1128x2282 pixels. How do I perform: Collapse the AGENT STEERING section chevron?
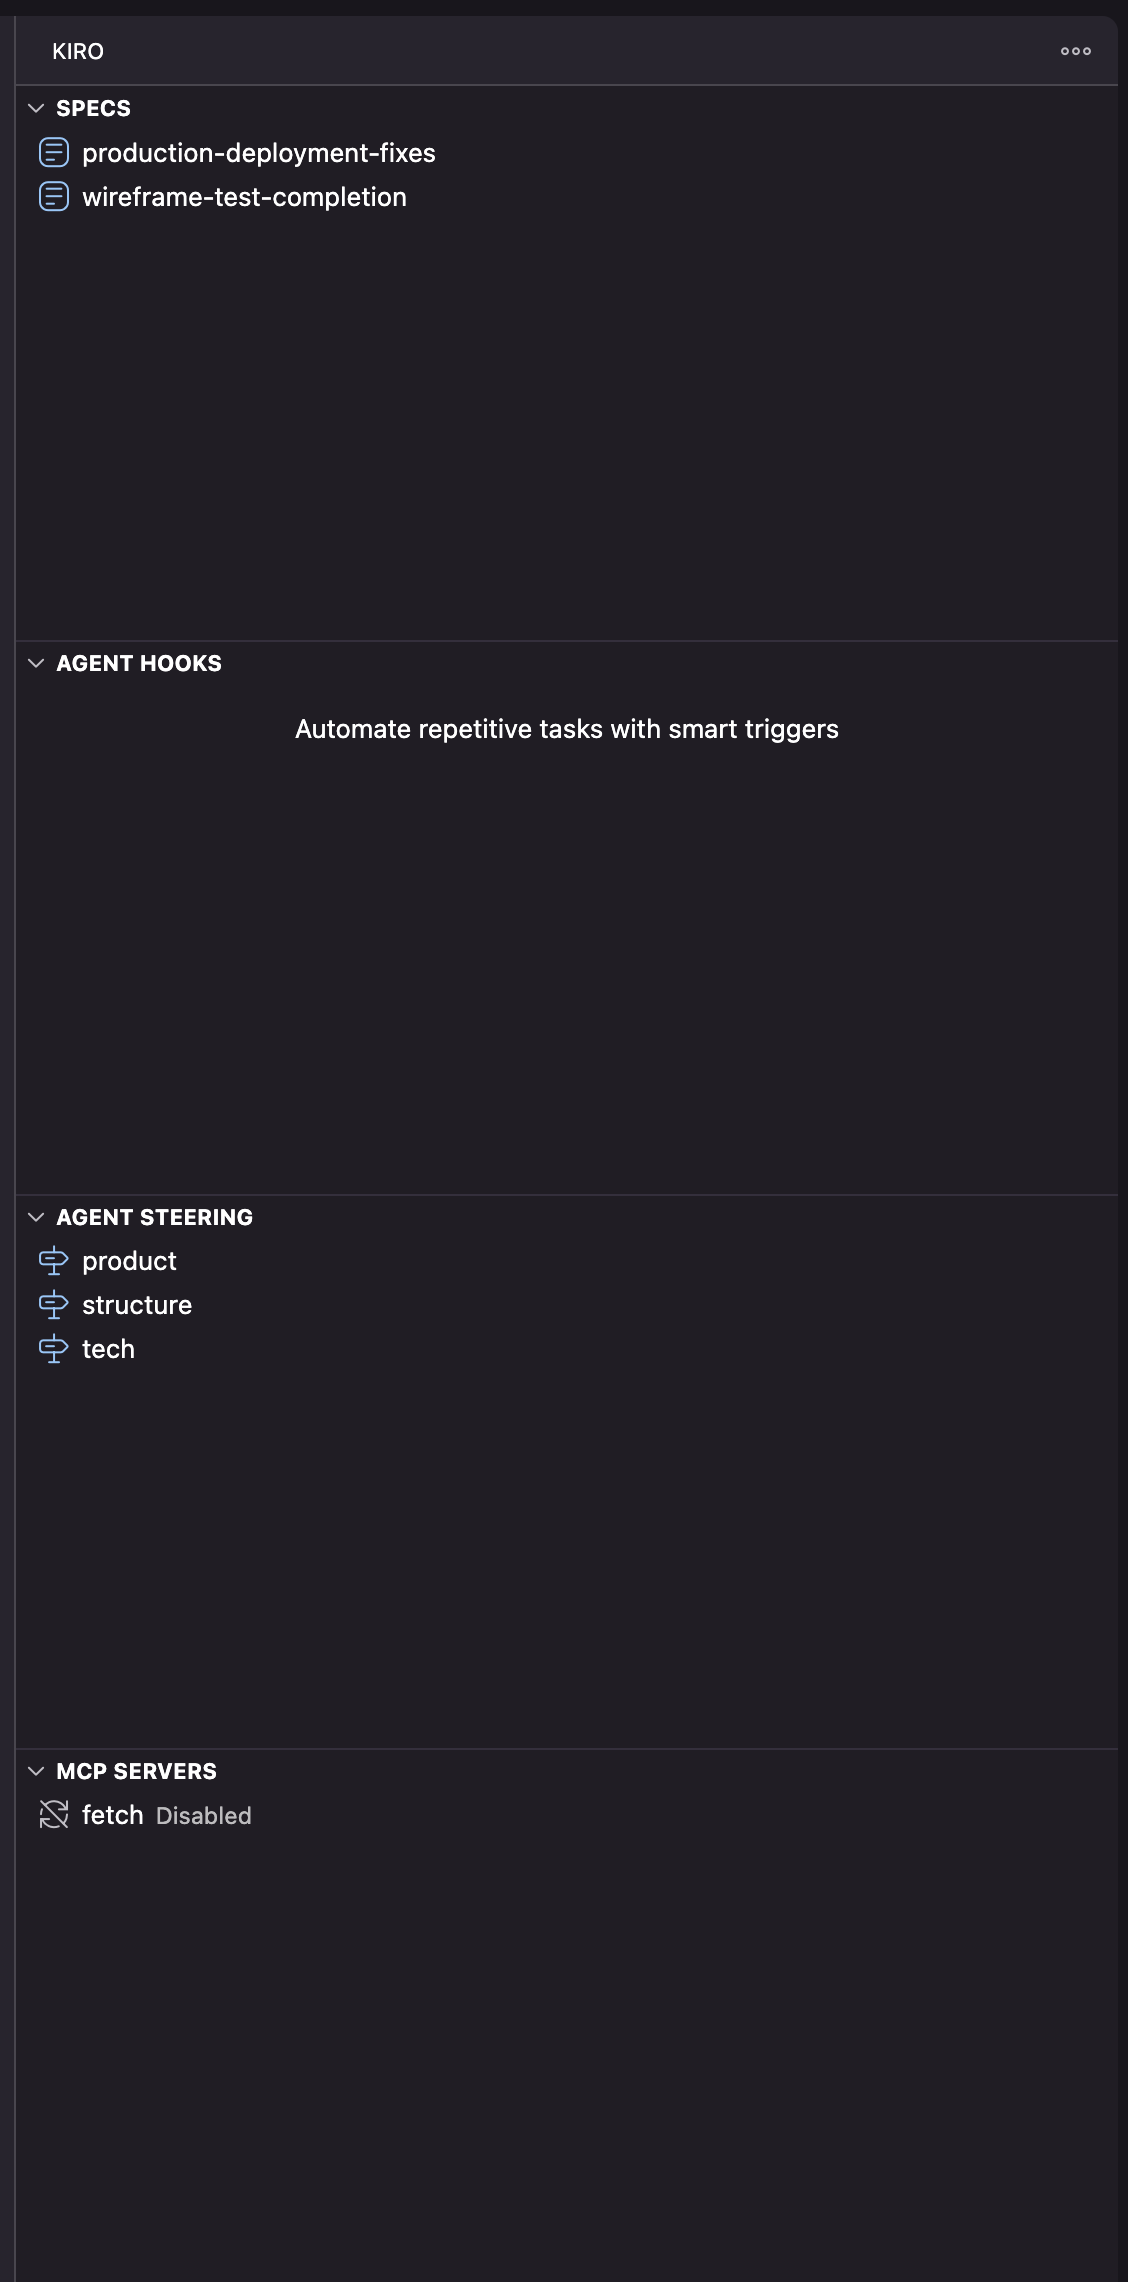(36, 1217)
